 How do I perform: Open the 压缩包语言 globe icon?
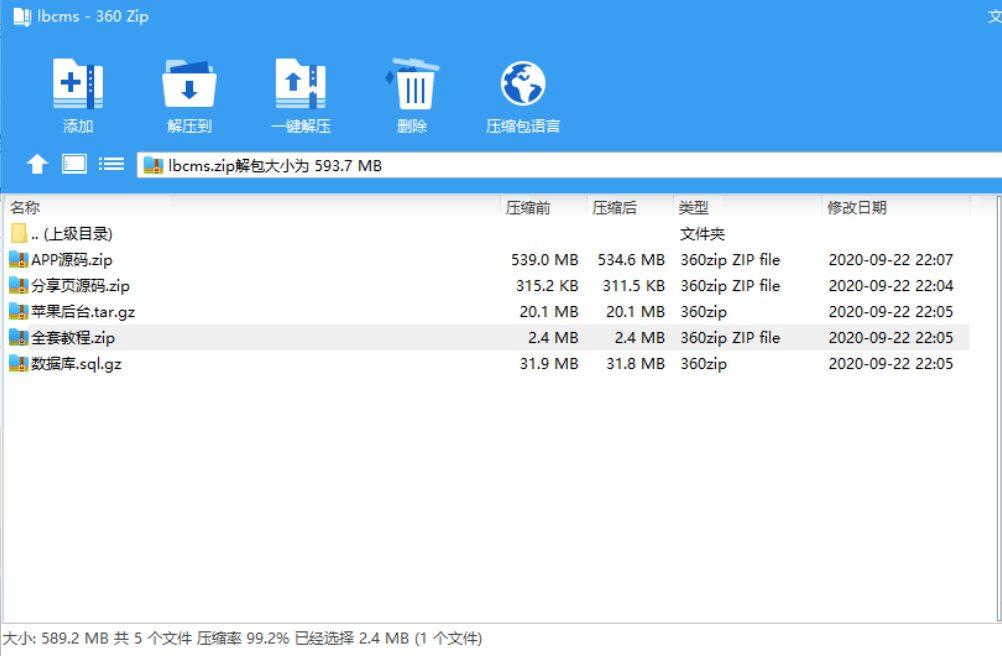[x=523, y=84]
